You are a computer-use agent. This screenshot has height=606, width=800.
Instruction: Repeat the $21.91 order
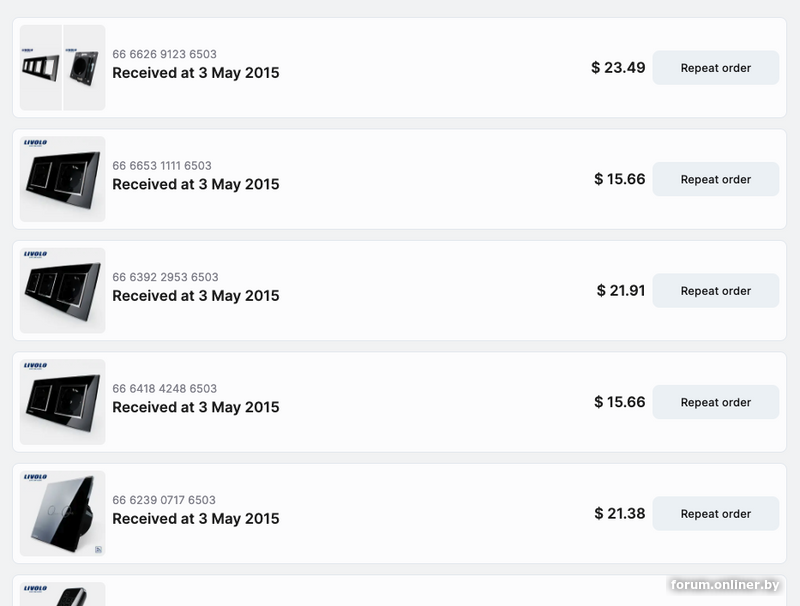click(x=715, y=291)
